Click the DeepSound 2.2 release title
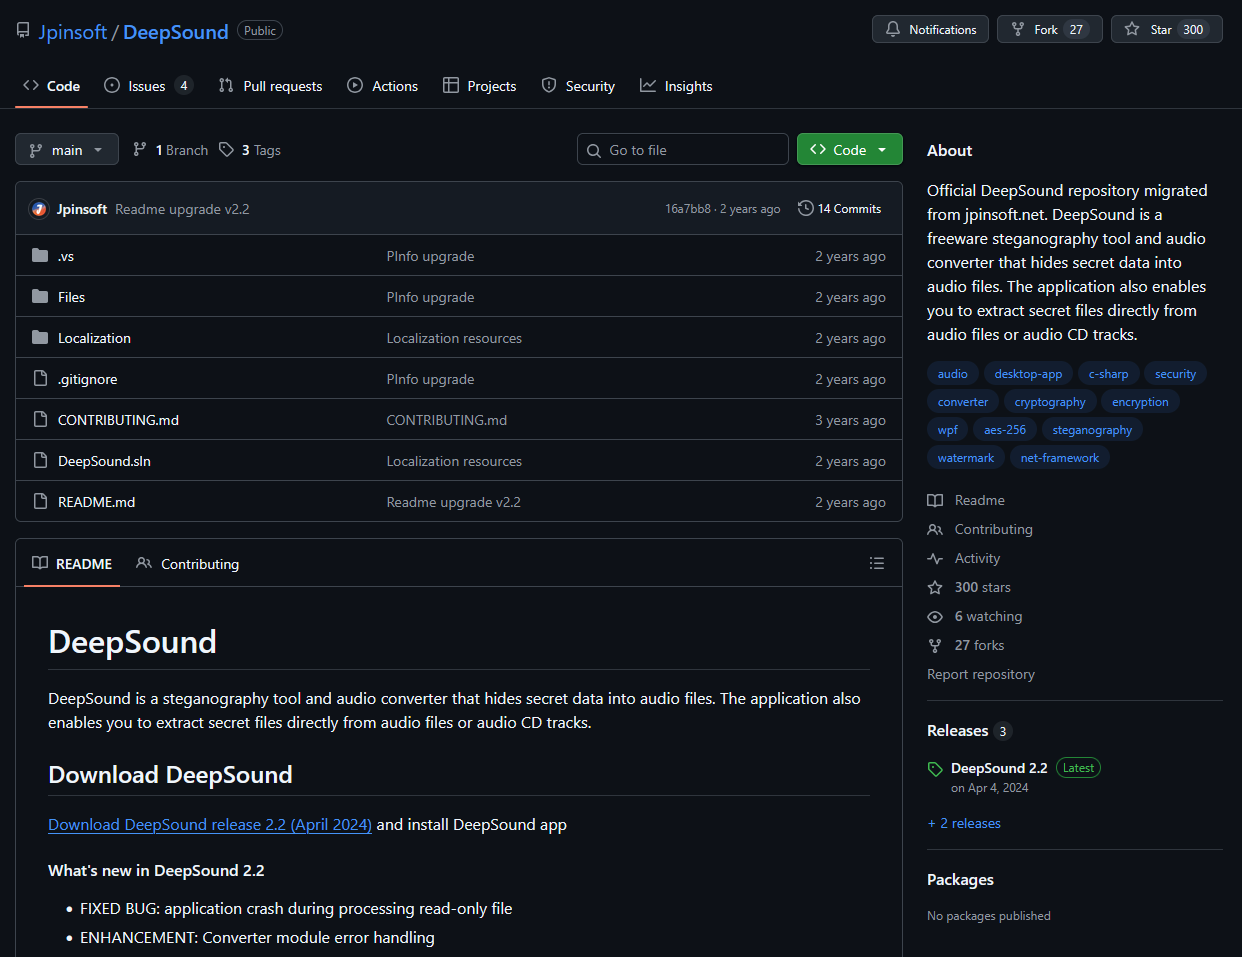The image size is (1242, 957). point(999,768)
